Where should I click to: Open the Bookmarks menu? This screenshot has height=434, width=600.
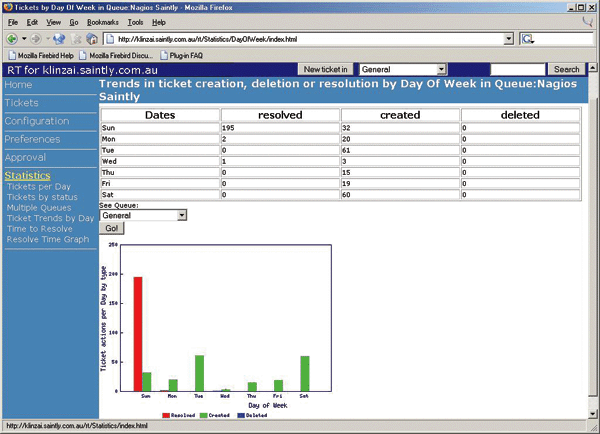(x=100, y=21)
